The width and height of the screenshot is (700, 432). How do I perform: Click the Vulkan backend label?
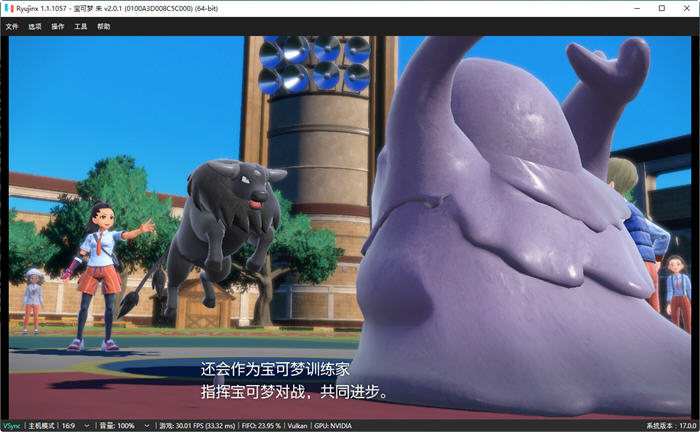[x=297, y=426]
